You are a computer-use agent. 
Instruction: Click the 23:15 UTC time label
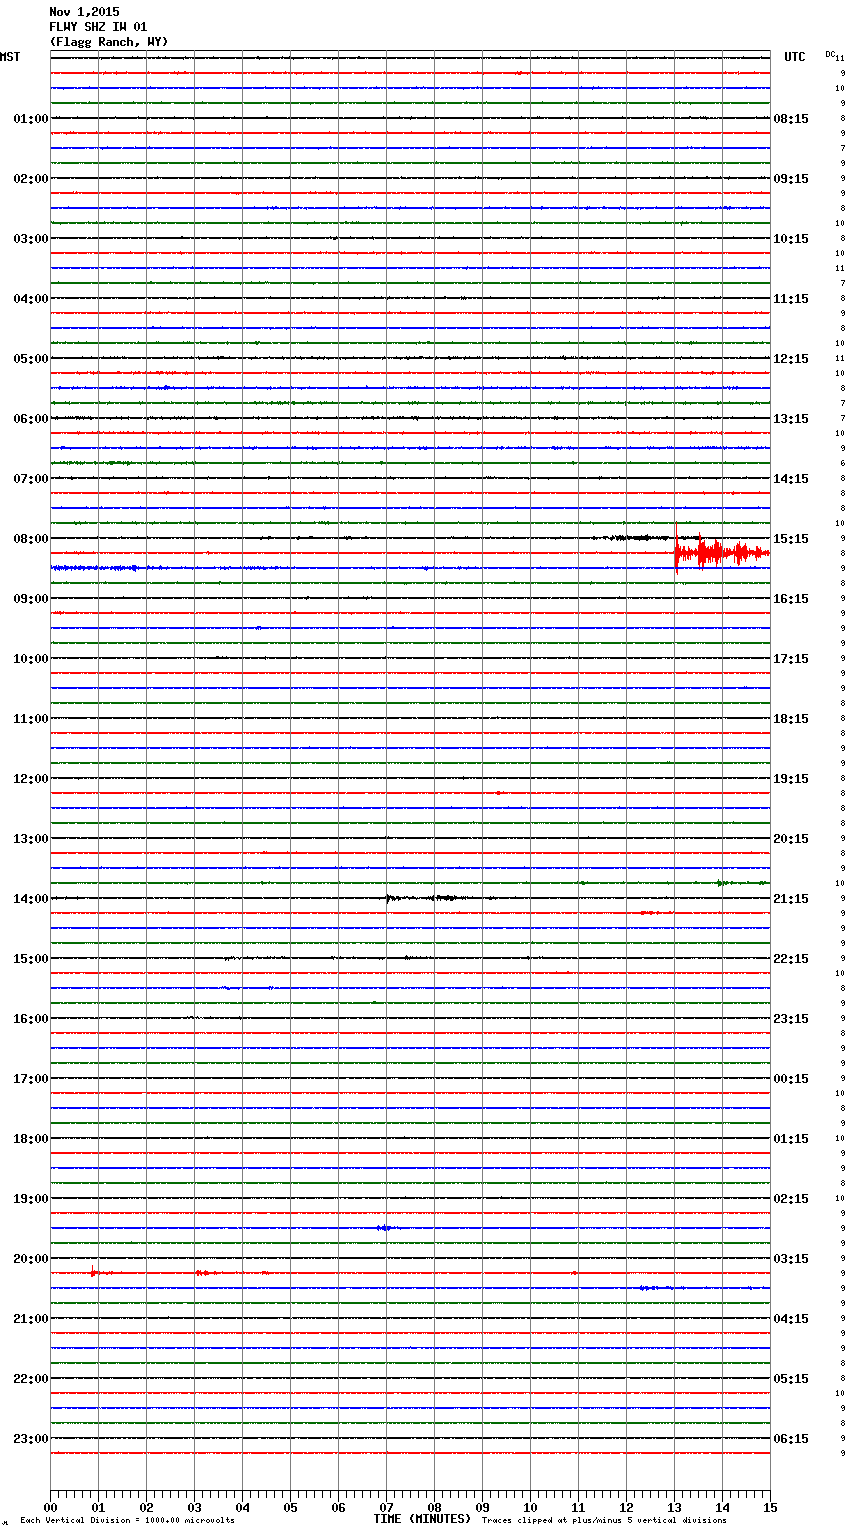(791, 1019)
